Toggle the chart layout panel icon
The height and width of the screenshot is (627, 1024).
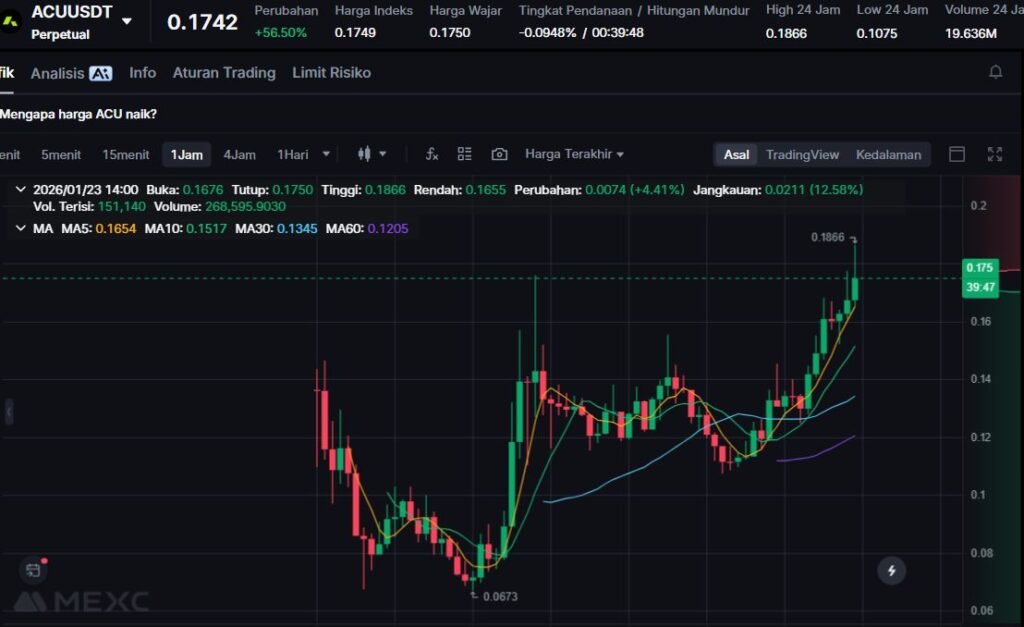(957, 154)
